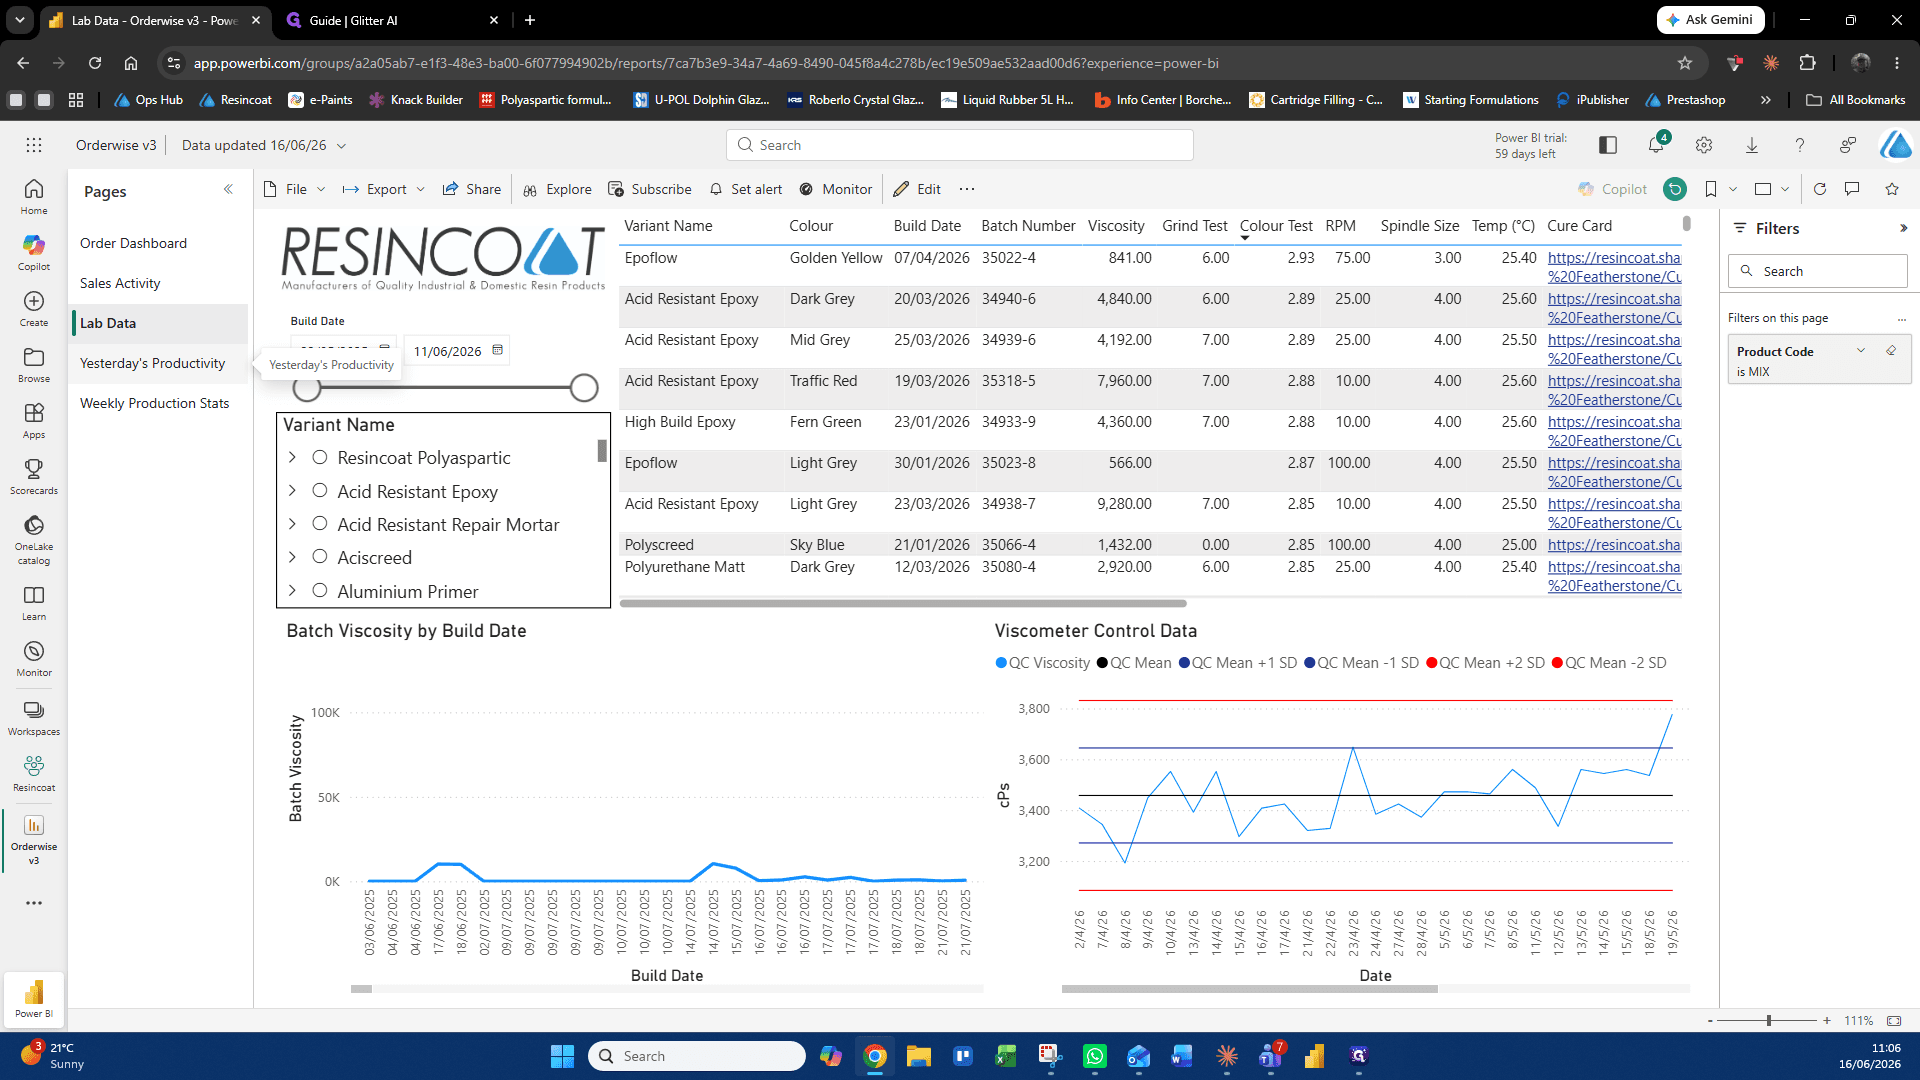Select Aciscreed radio button
Image resolution: width=1920 pixels, height=1080 pixels.
click(x=320, y=557)
